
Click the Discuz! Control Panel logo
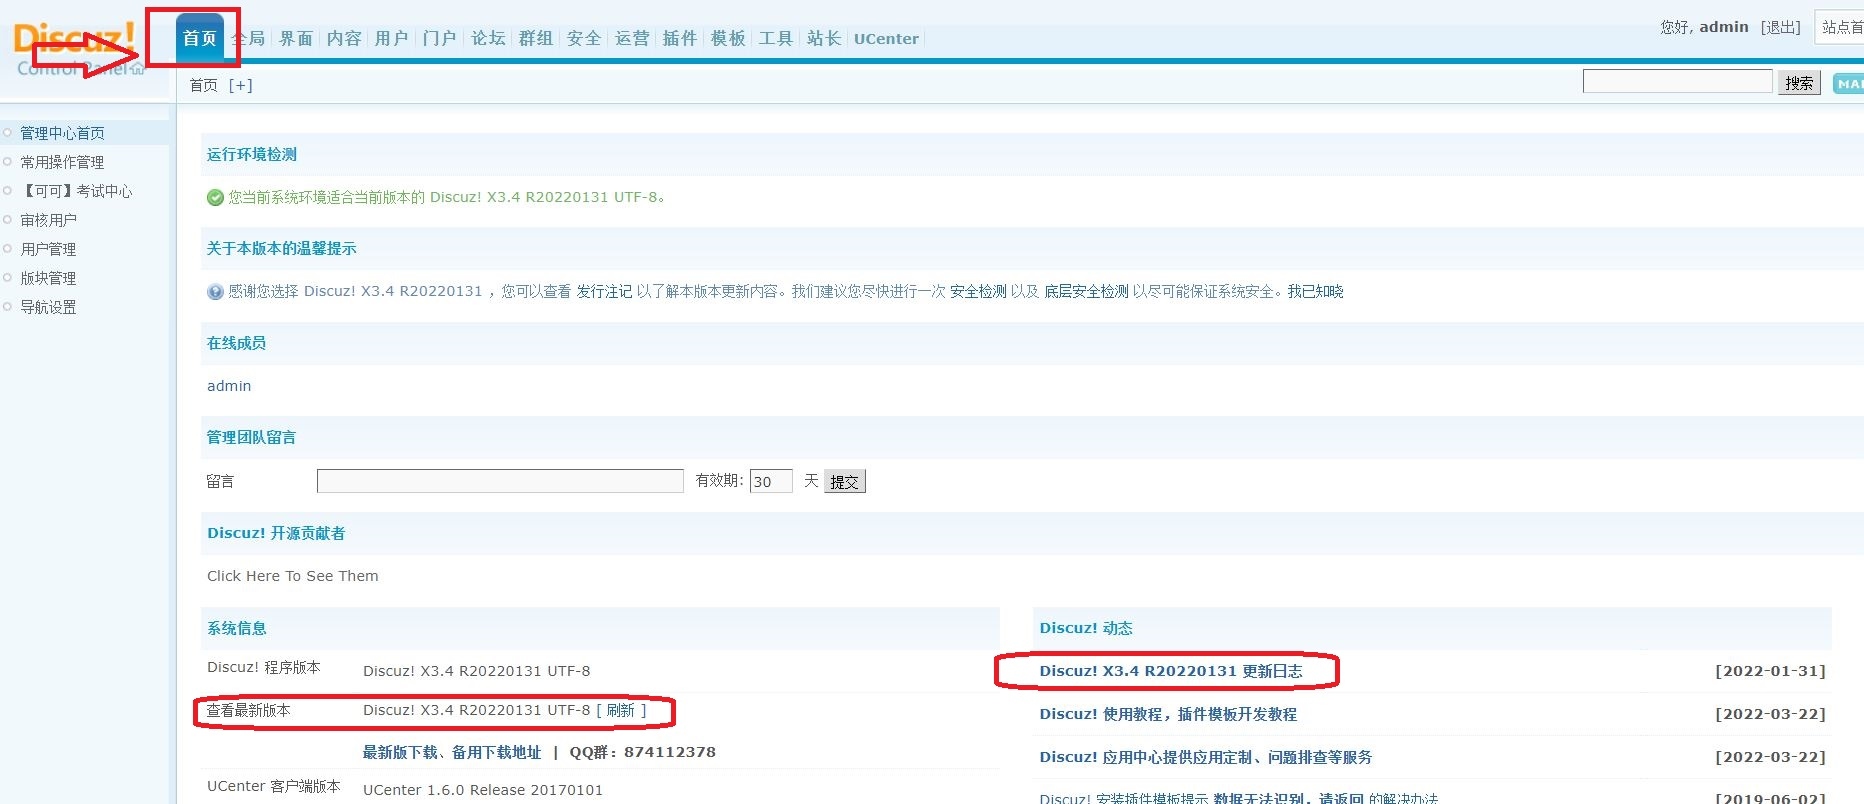tap(78, 50)
